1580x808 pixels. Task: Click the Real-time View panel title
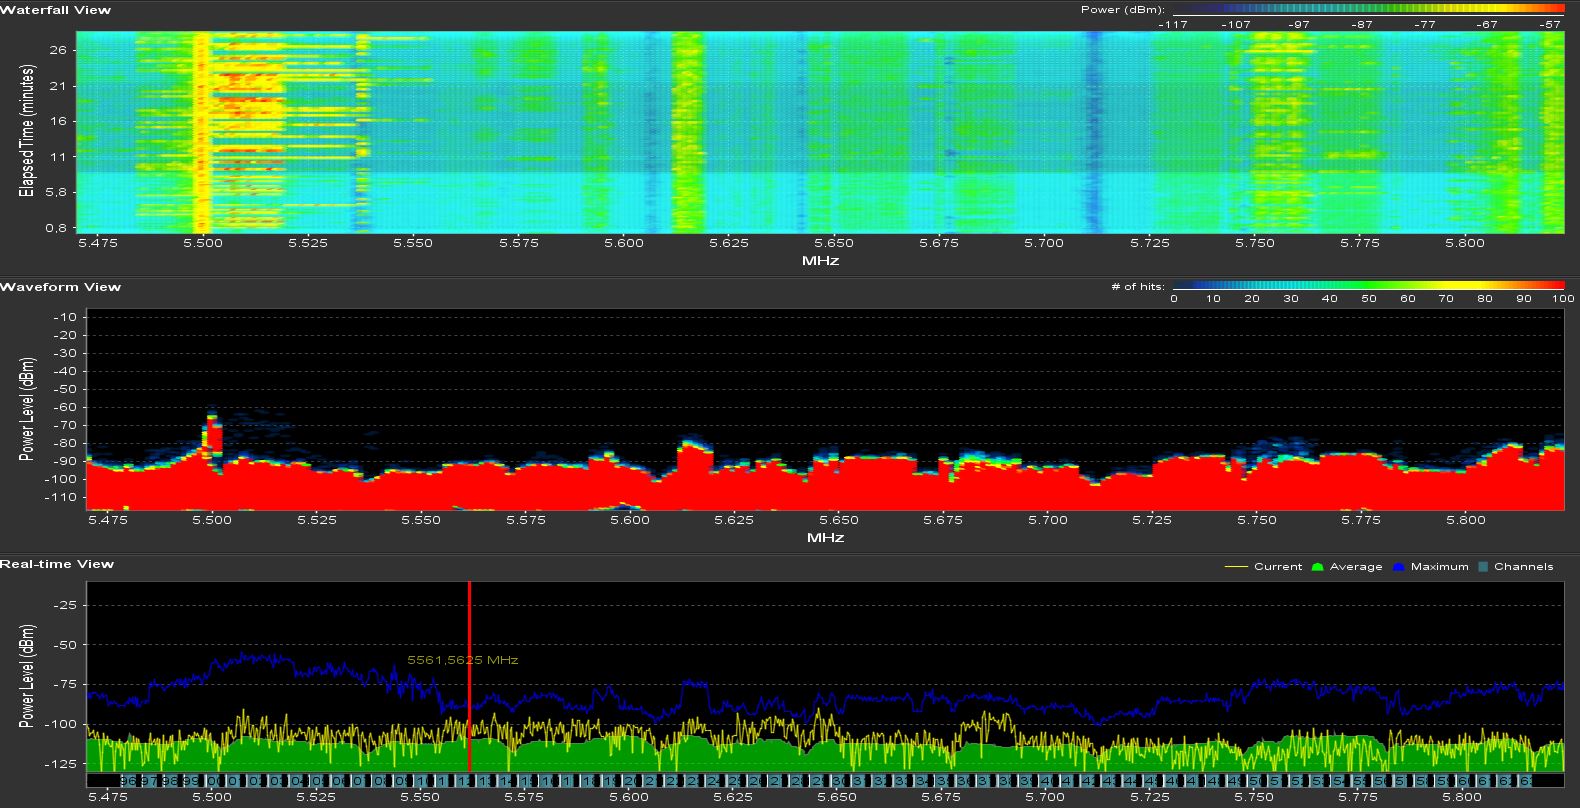click(57, 564)
